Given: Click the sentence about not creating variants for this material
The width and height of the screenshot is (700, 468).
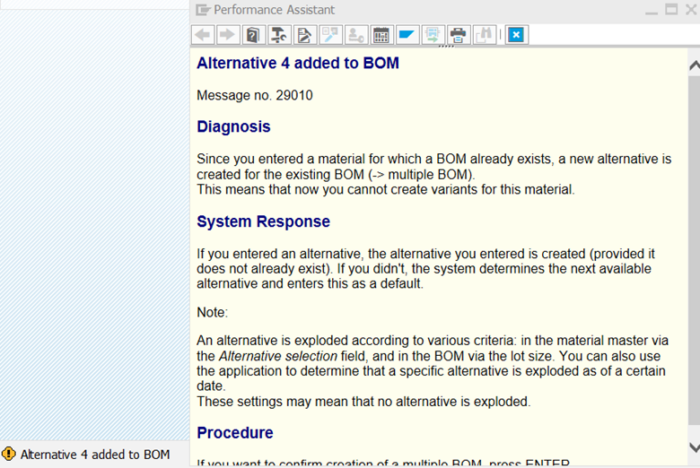Looking at the screenshot, I should (x=386, y=189).
